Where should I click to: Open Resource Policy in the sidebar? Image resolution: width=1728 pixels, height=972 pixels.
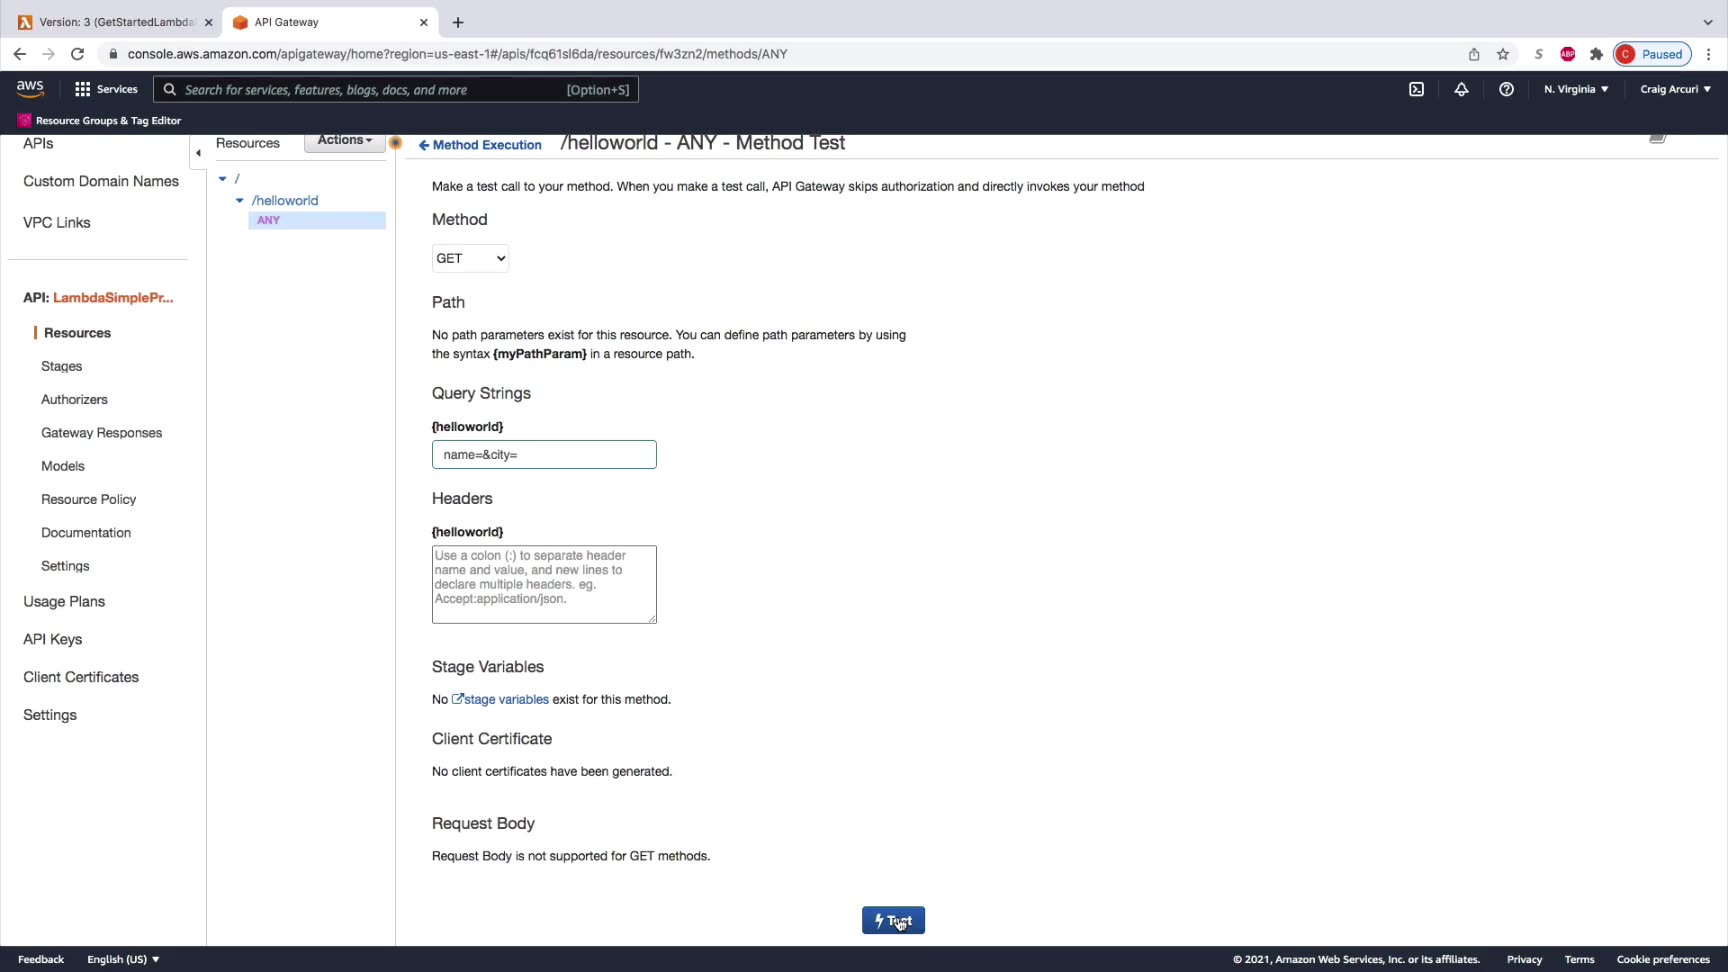(x=88, y=499)
